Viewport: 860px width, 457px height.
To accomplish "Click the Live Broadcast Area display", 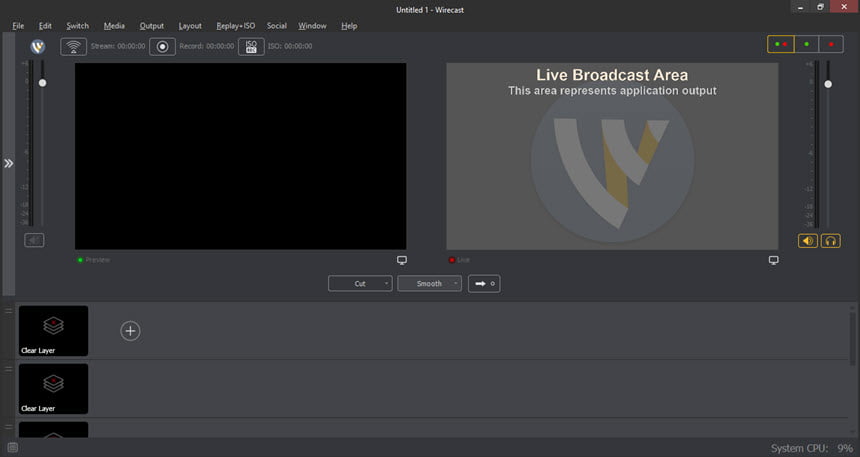I will [612, 156].
